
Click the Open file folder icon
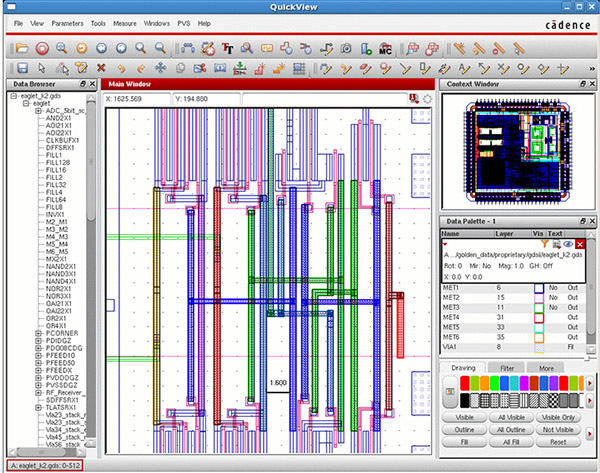point(22,49)
